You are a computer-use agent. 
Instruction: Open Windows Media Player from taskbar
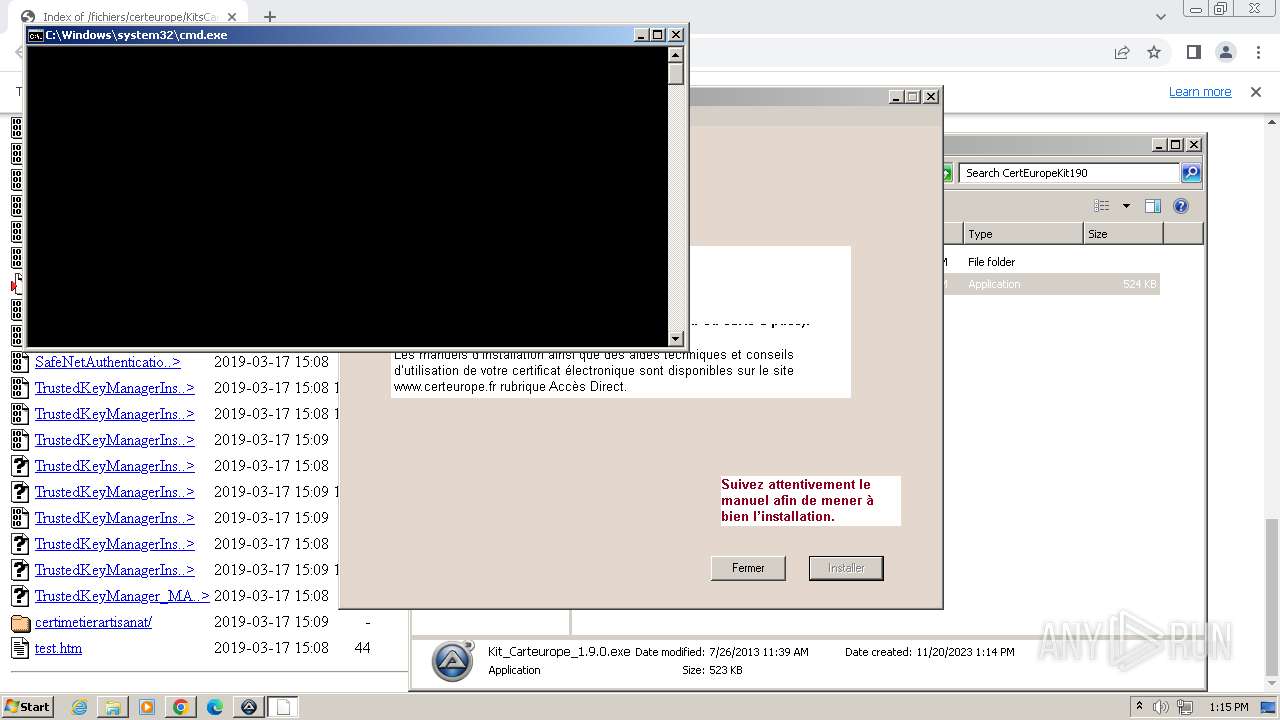click(147, 707)
